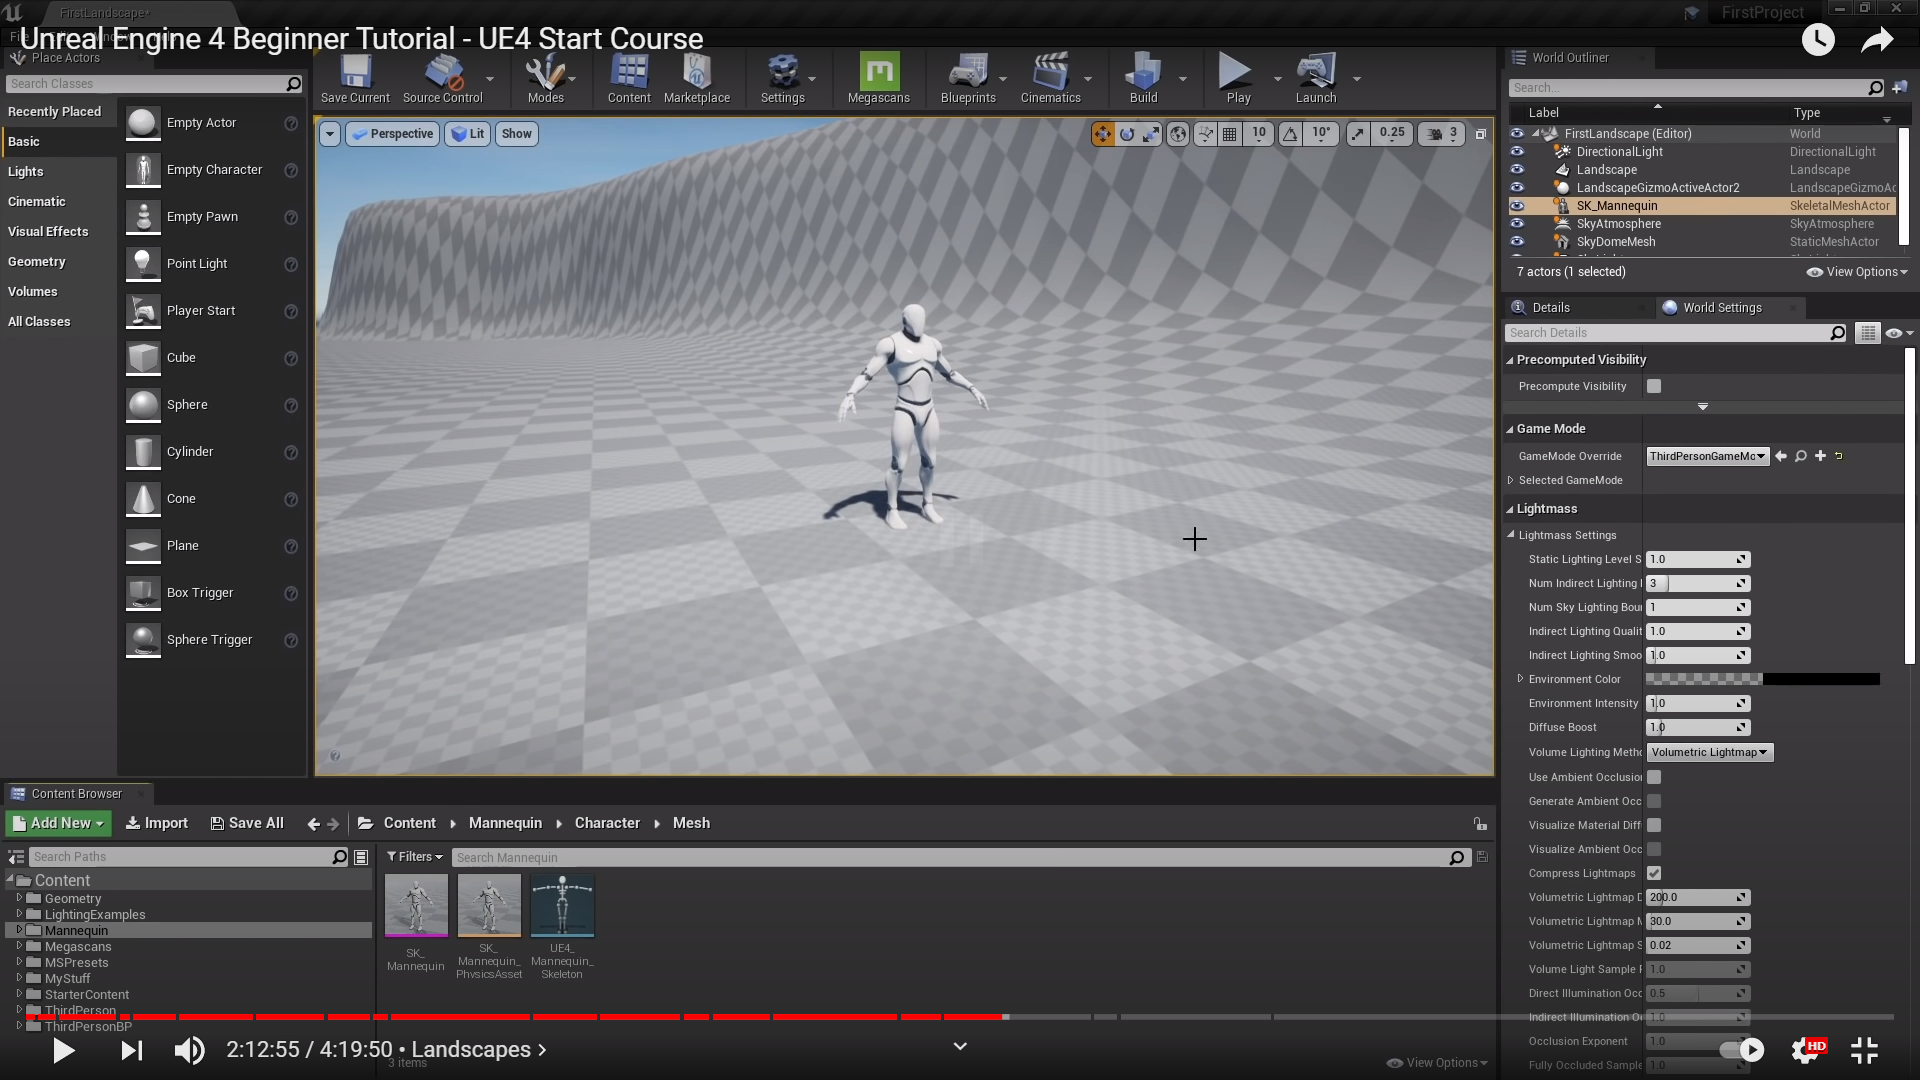The height and width of the screenshot is (1080, 1920).
Task: Click the Build toolbar icon
Action: pyautogui.click(x=1143, y=78)
